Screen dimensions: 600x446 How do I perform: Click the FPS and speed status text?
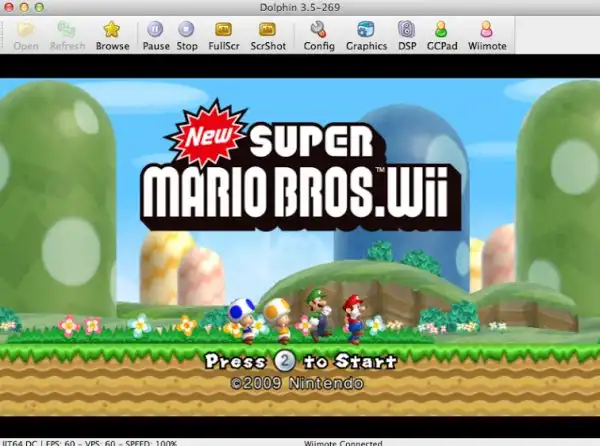click(x=90, y=441)
